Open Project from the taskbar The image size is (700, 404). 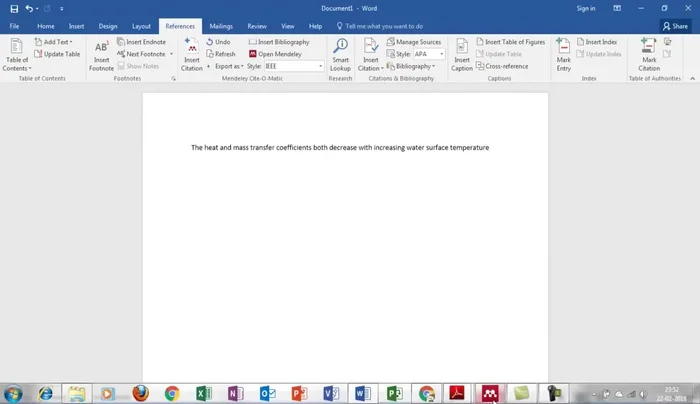[x=395, y=394]
